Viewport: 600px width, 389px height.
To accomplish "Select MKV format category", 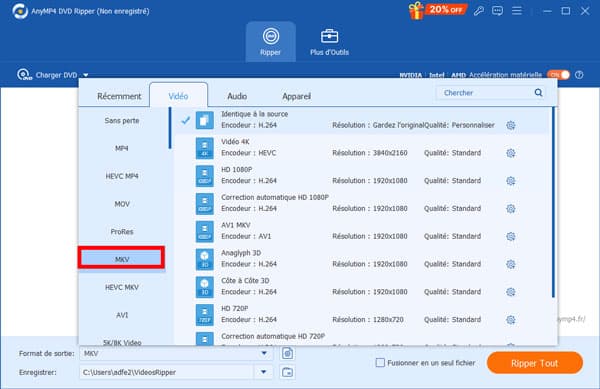I will coord(122,259).
